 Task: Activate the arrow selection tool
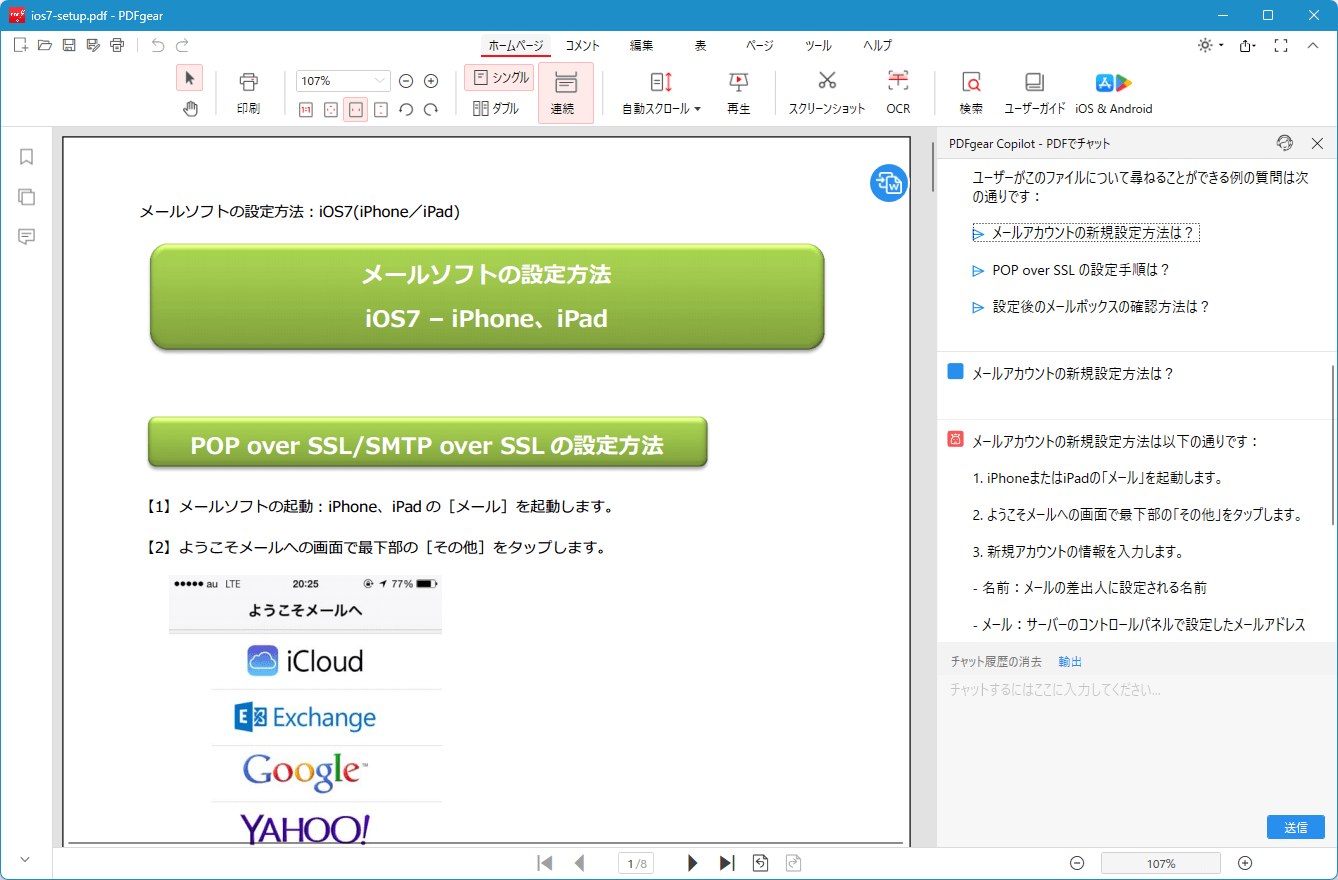[190, 78]
